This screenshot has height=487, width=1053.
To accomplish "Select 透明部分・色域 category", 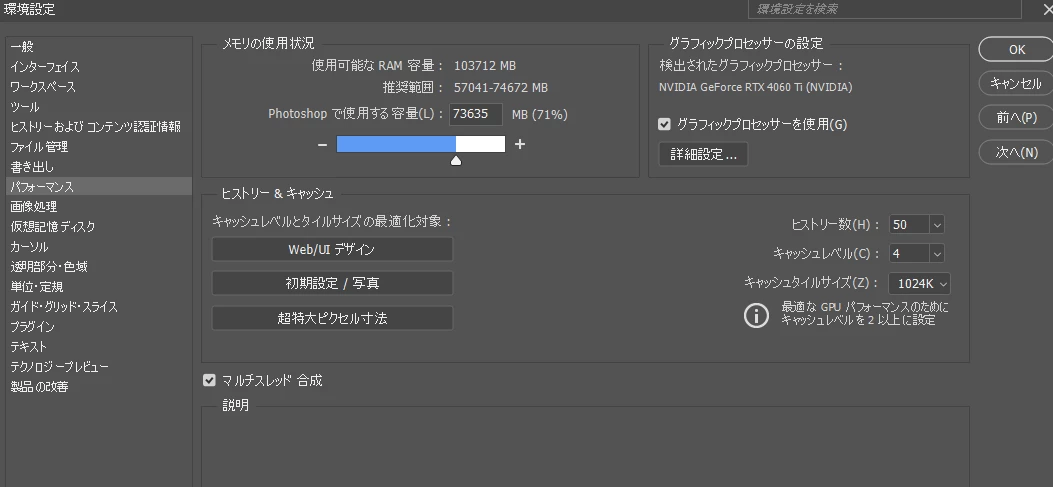I will tap(99, 267).
